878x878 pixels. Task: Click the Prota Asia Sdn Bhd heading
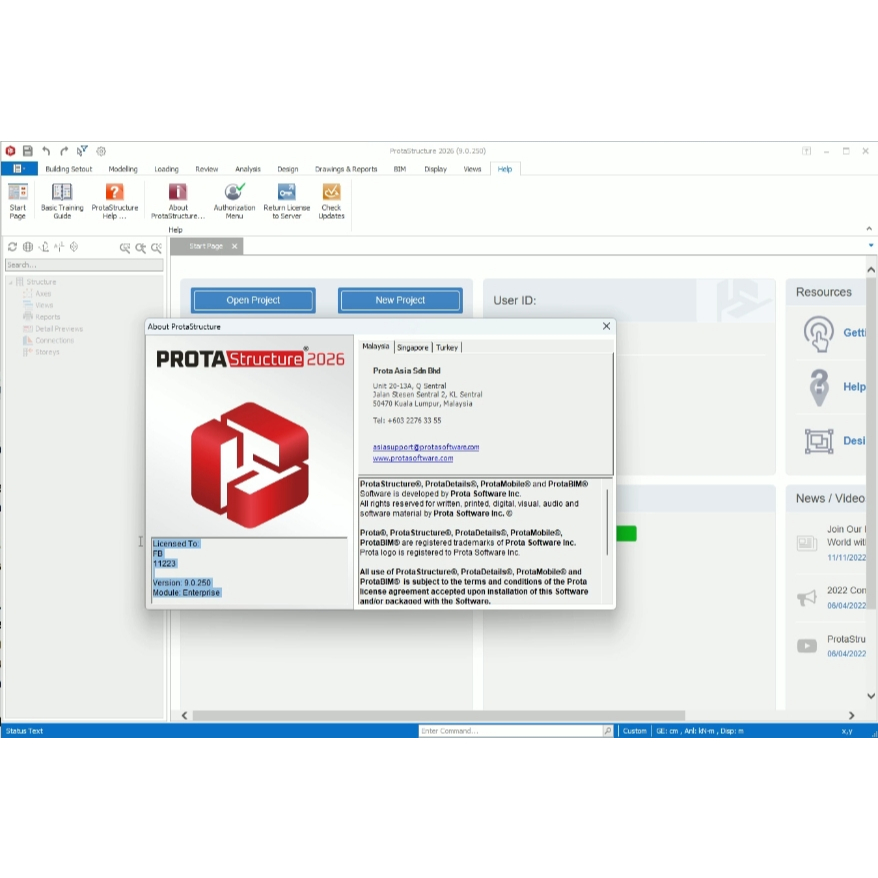pos(407,371)
